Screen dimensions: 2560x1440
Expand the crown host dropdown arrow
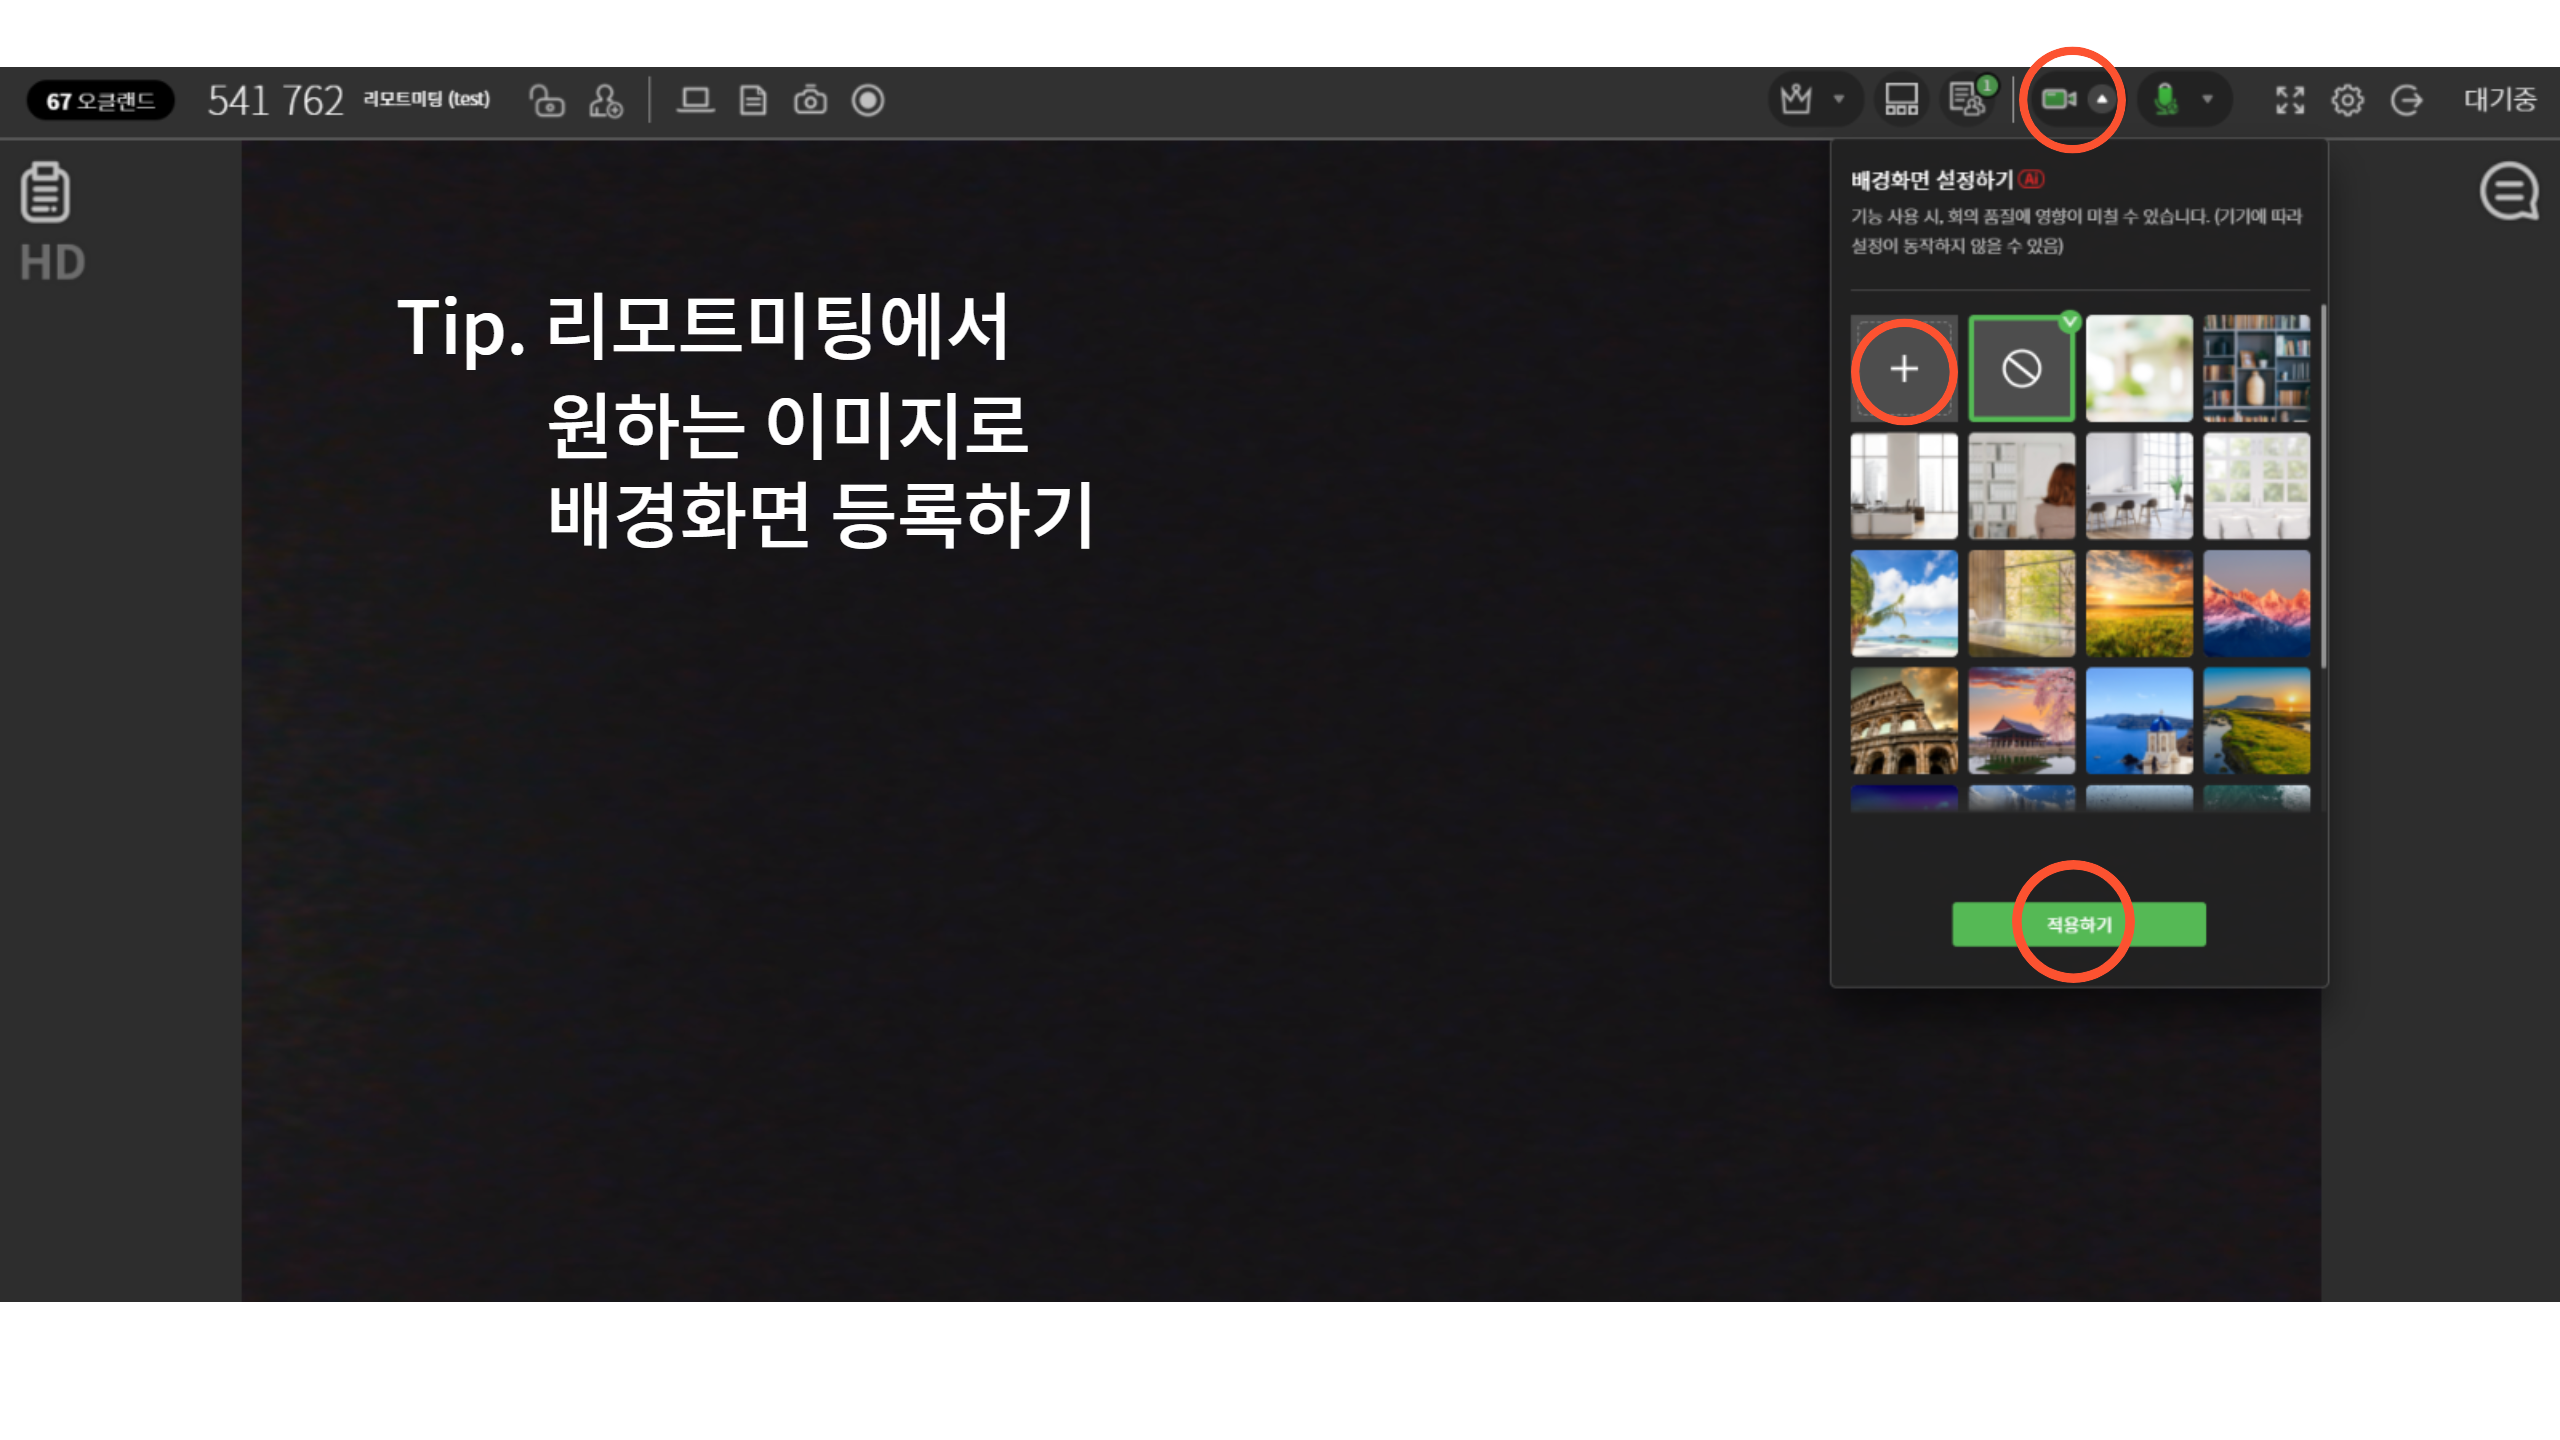point(1838,99)
